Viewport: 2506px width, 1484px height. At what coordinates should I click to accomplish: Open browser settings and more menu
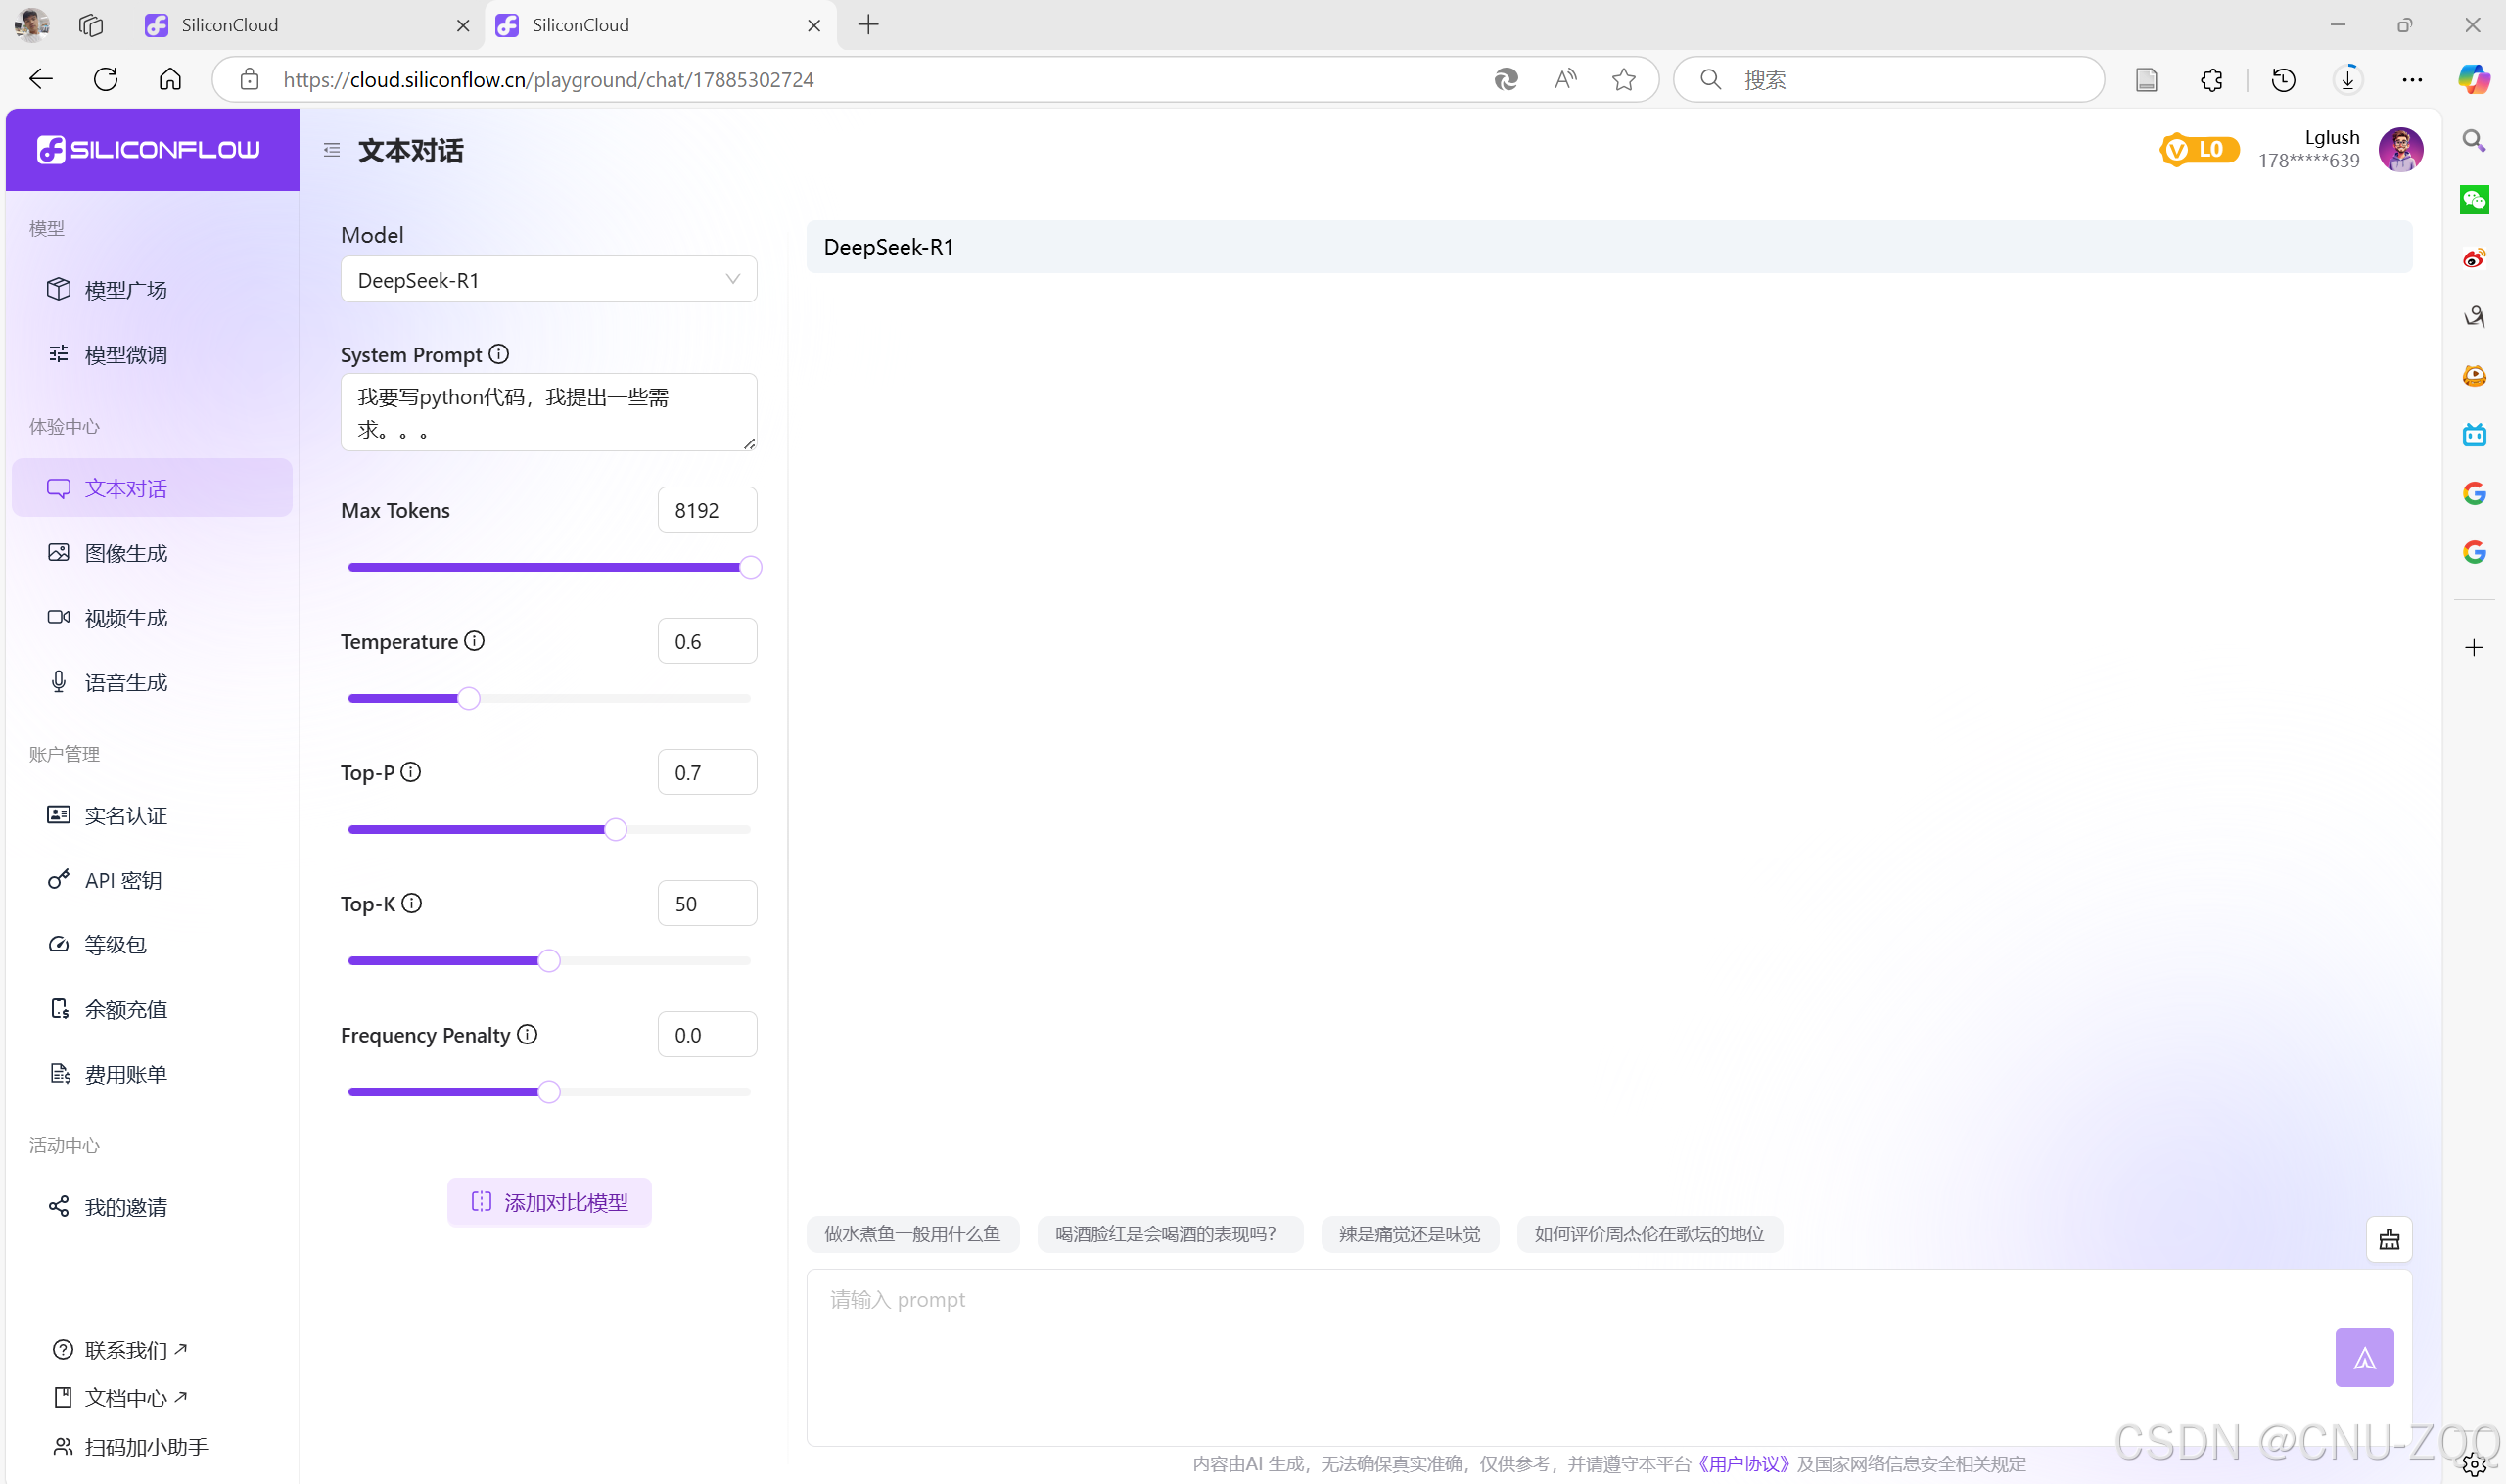tap(2411, 79)
